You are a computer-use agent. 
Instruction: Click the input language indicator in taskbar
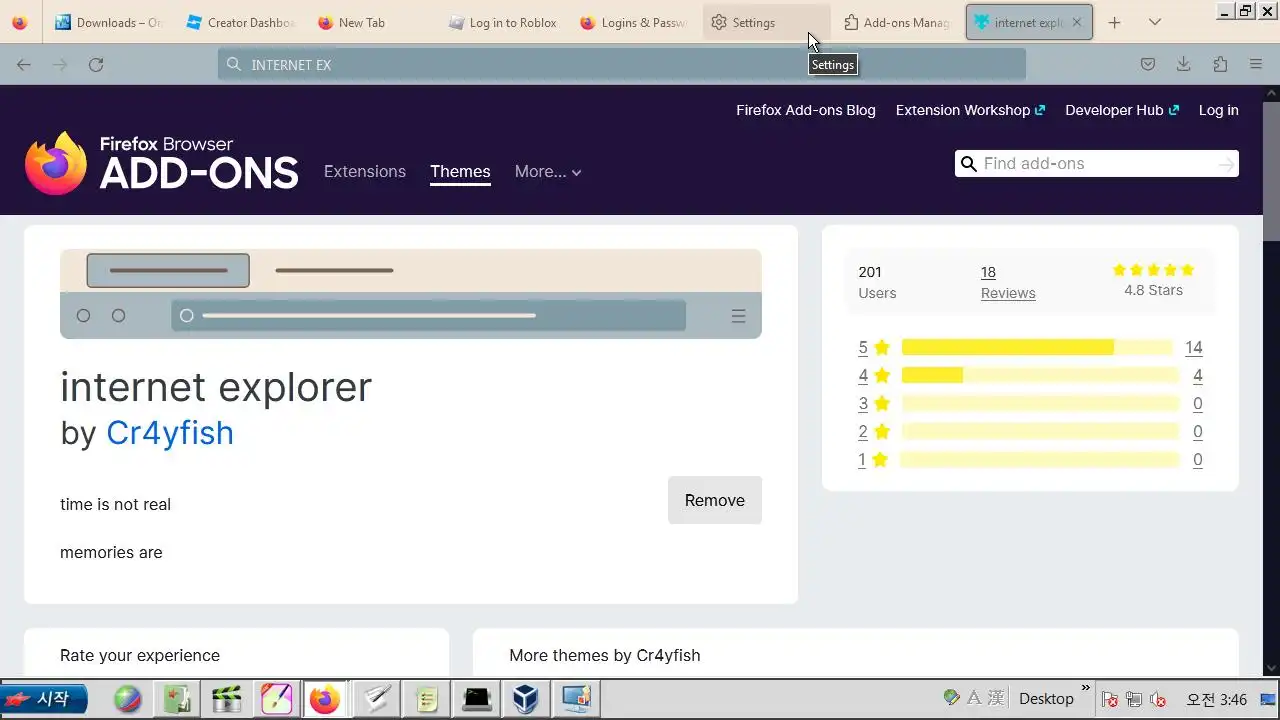973,698
